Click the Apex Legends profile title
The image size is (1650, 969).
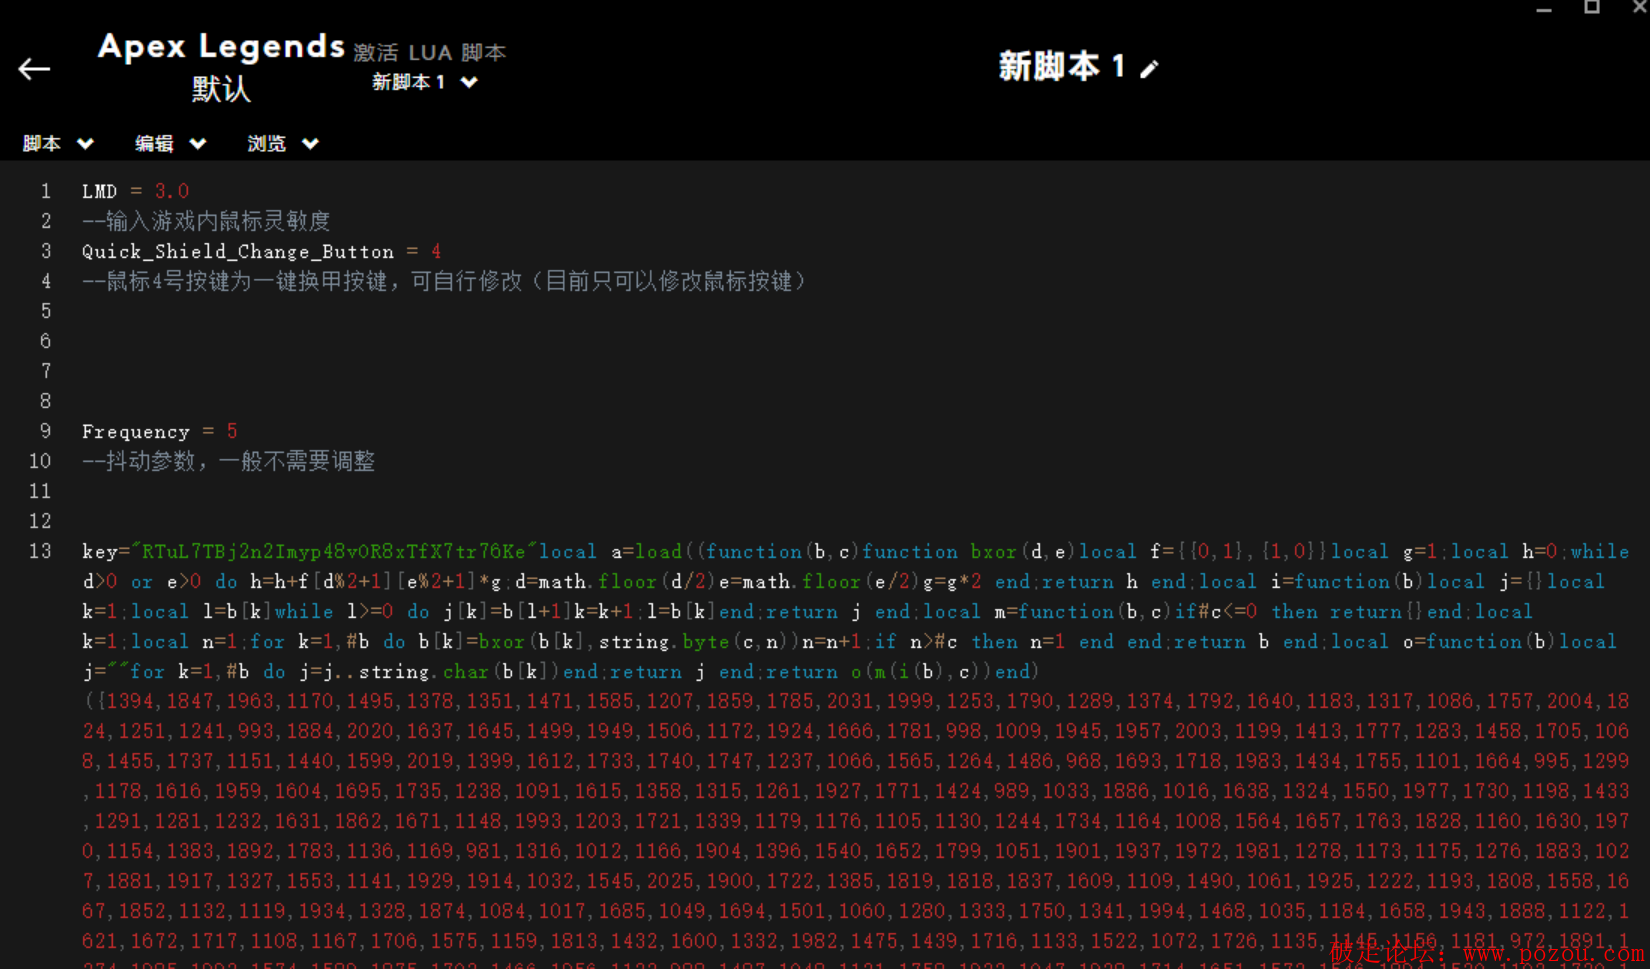[221, 46]
